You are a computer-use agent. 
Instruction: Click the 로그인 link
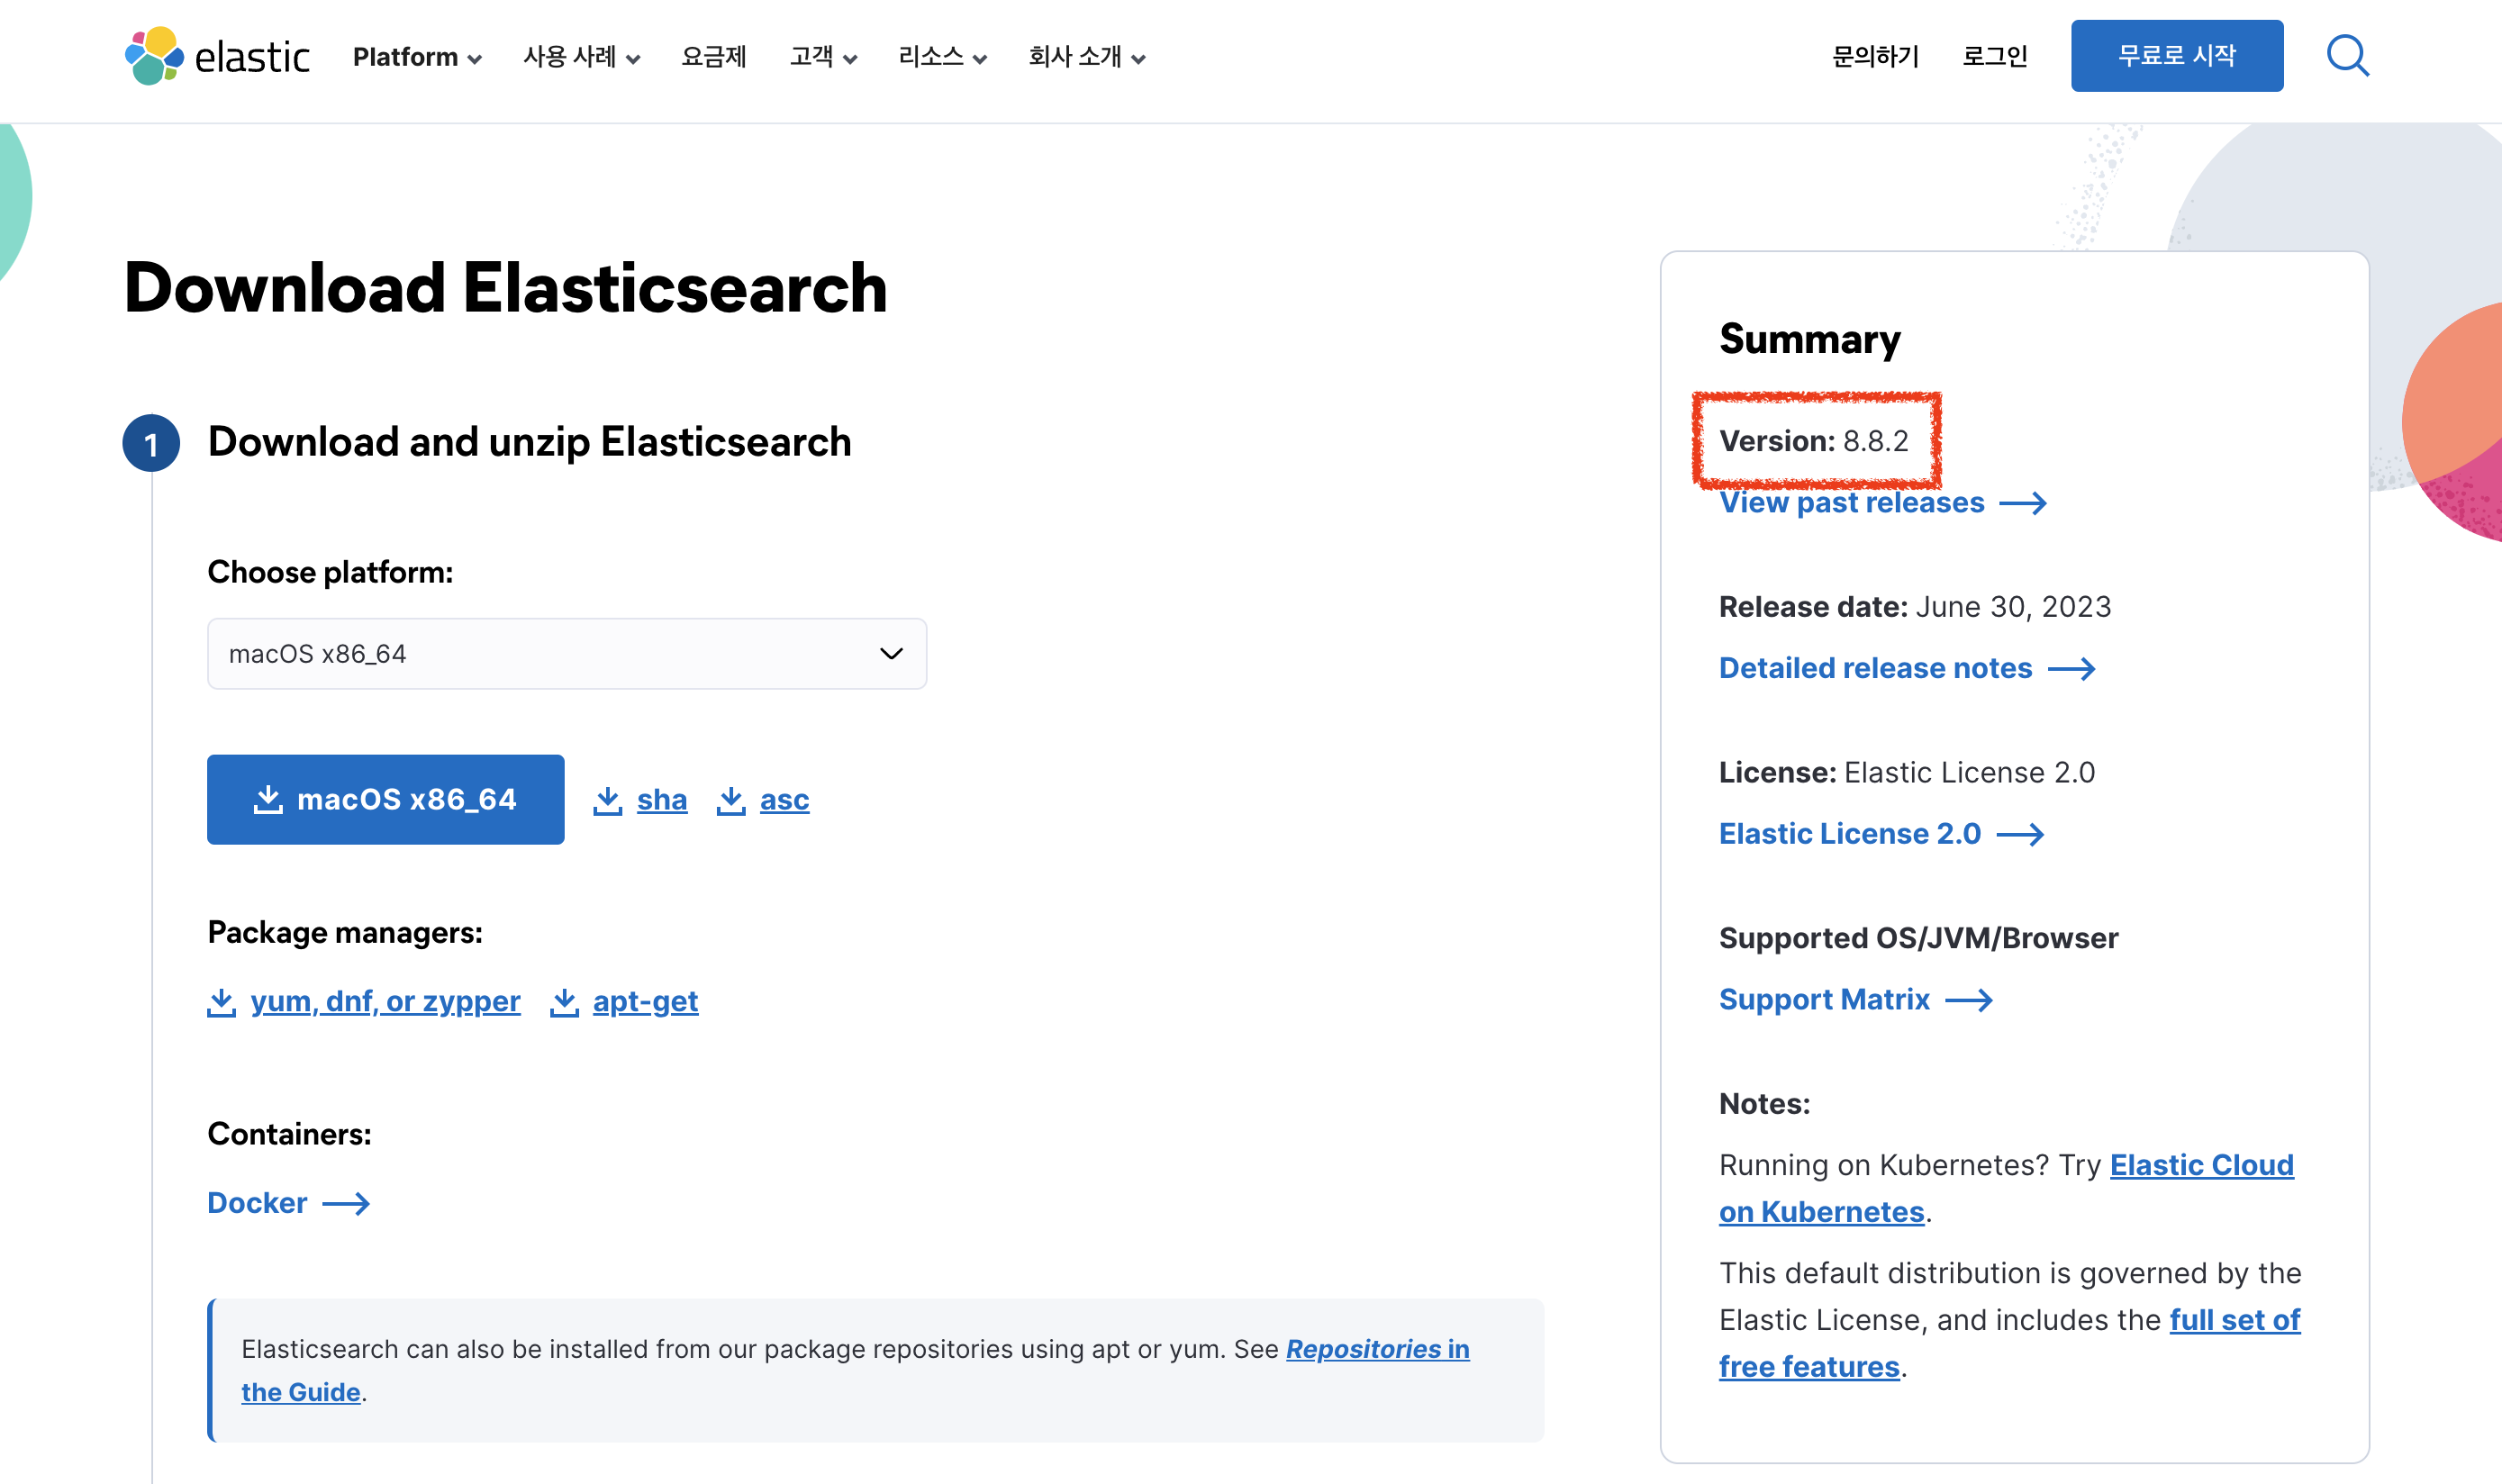pos(1994,56)
